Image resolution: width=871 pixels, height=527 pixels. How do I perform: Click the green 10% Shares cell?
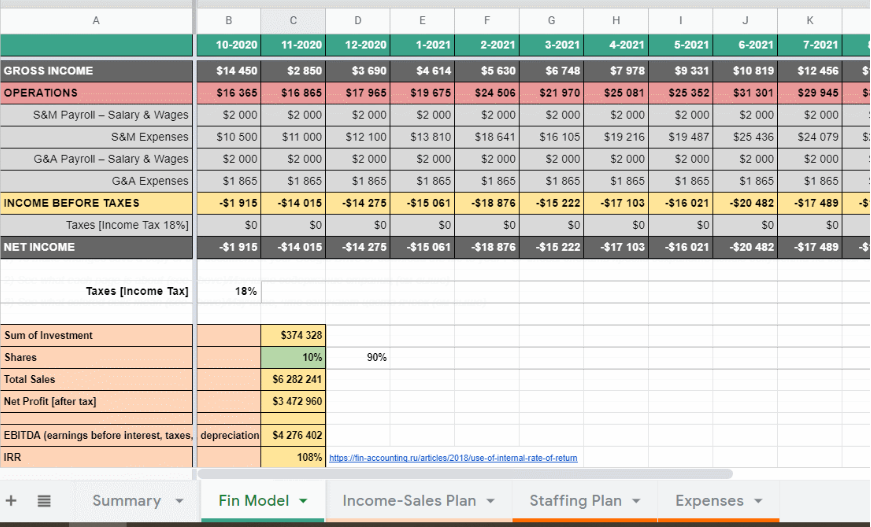point(293,357)
